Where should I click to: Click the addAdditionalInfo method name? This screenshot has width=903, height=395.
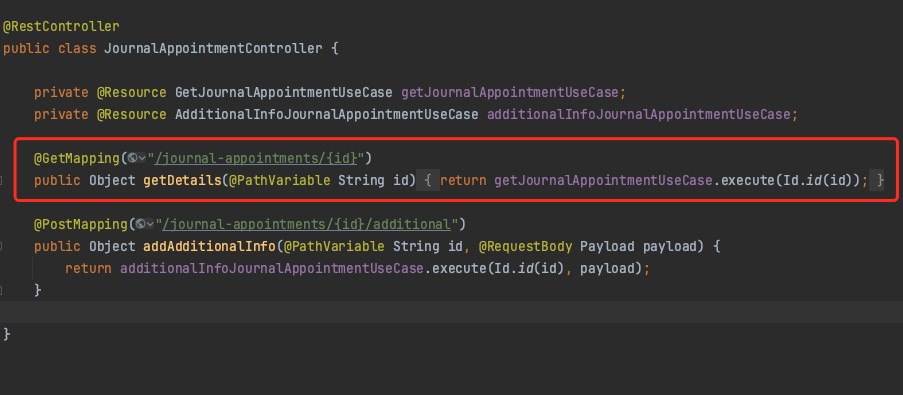coord(210,246)
